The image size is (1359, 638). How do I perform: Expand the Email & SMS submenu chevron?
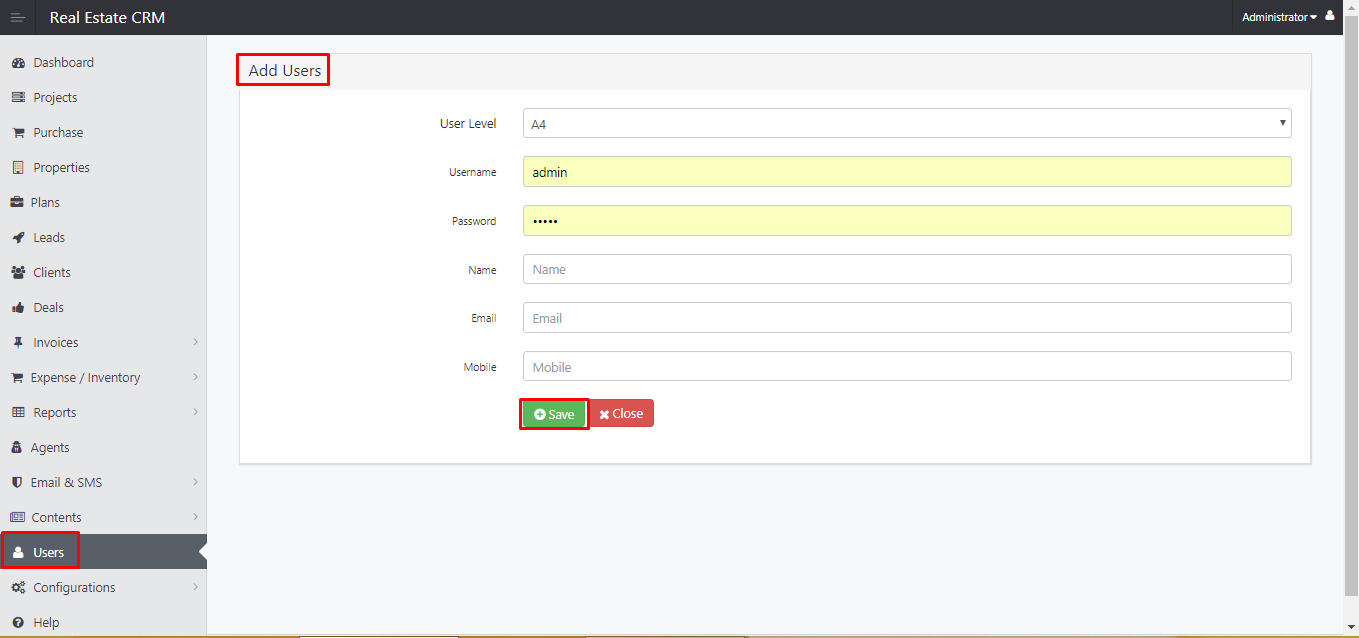click(195, 482)
